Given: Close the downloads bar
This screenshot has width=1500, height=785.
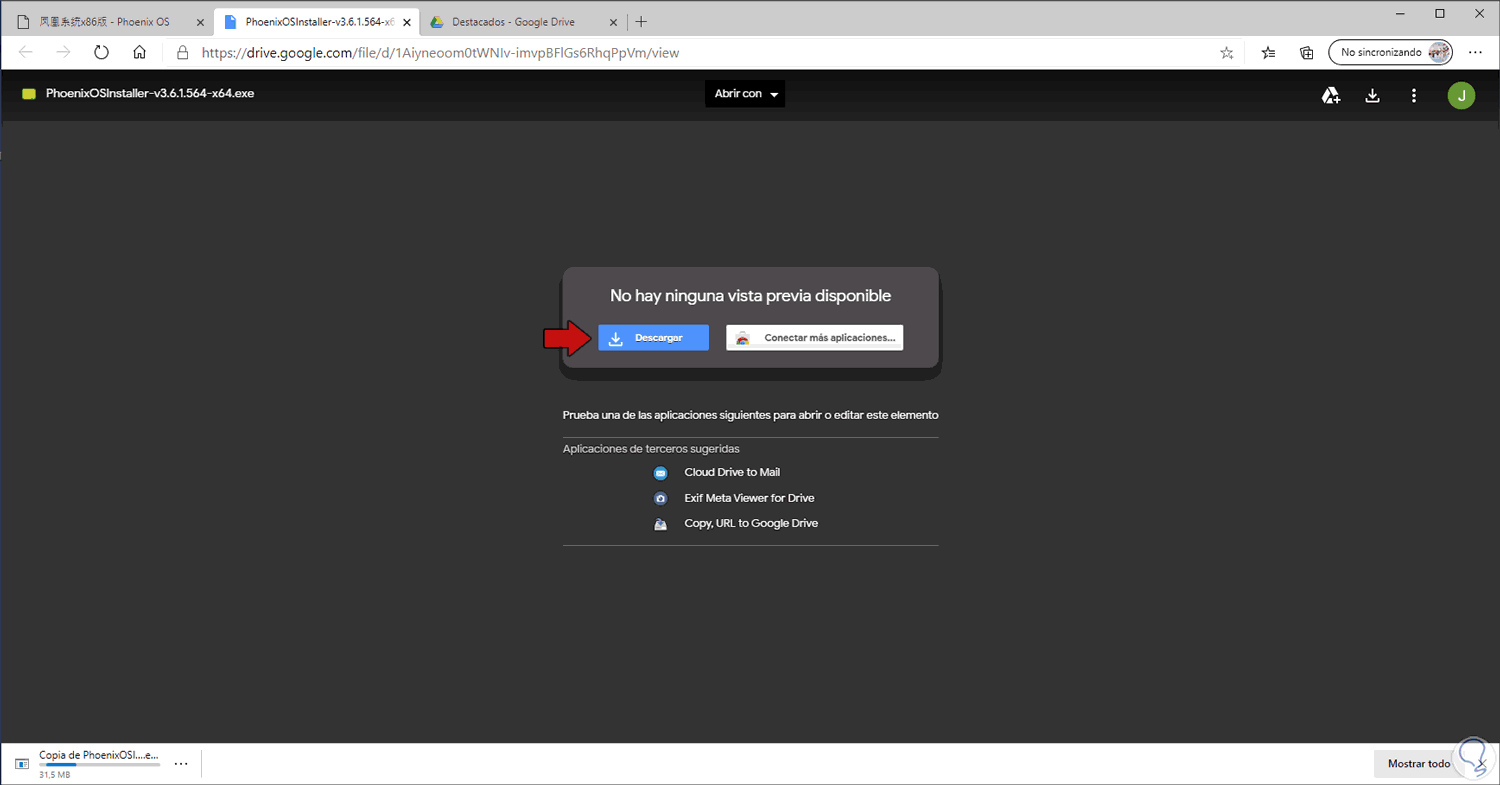Looking at the screenshot, I should [x=1480, y=764].
